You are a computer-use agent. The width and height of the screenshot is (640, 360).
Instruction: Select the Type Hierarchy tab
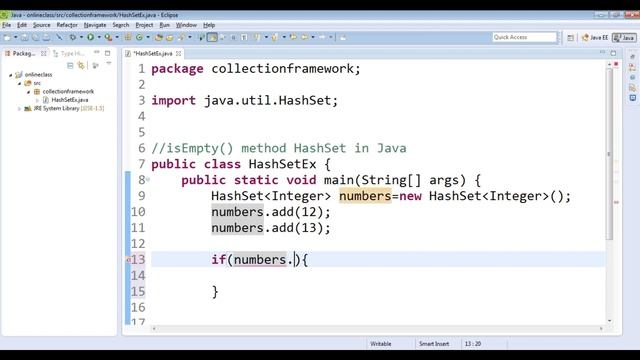[69, 53]
